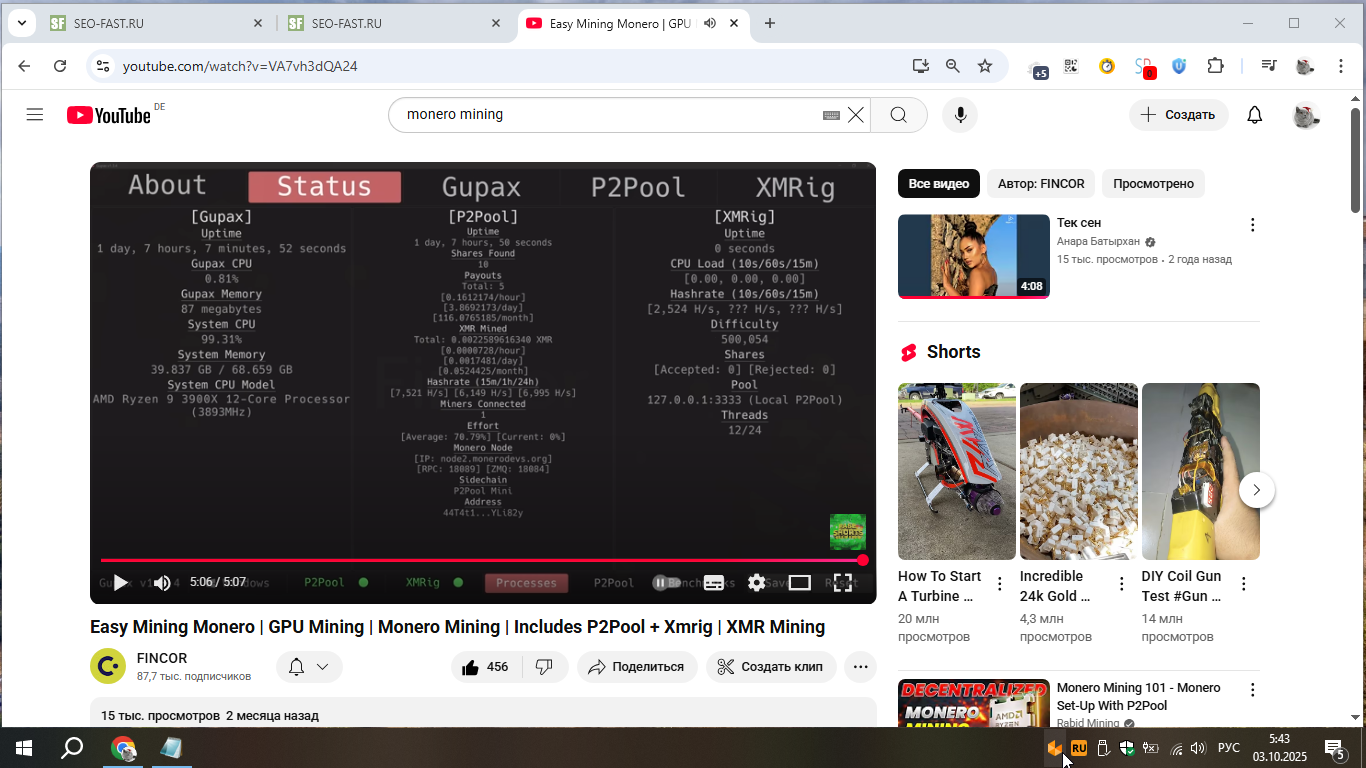Open the Windows notification center
Screen dimensions: 1366x768
1334,748
